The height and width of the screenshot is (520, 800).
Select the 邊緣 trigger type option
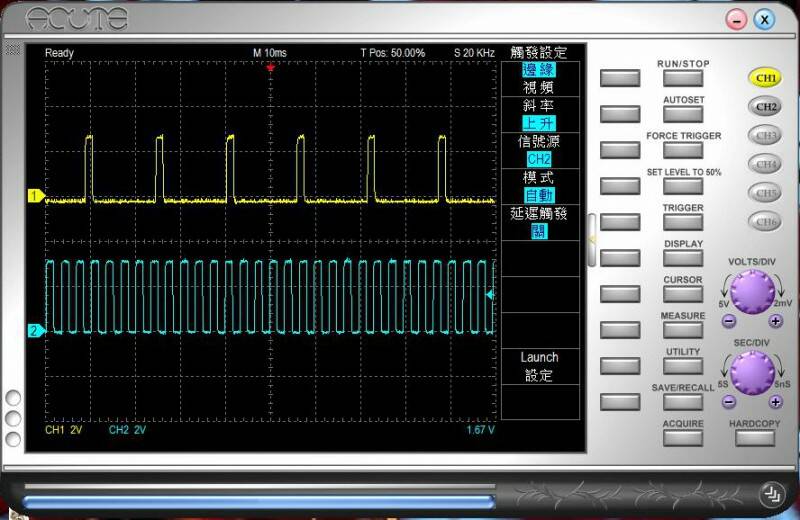[x=539, y=70]
